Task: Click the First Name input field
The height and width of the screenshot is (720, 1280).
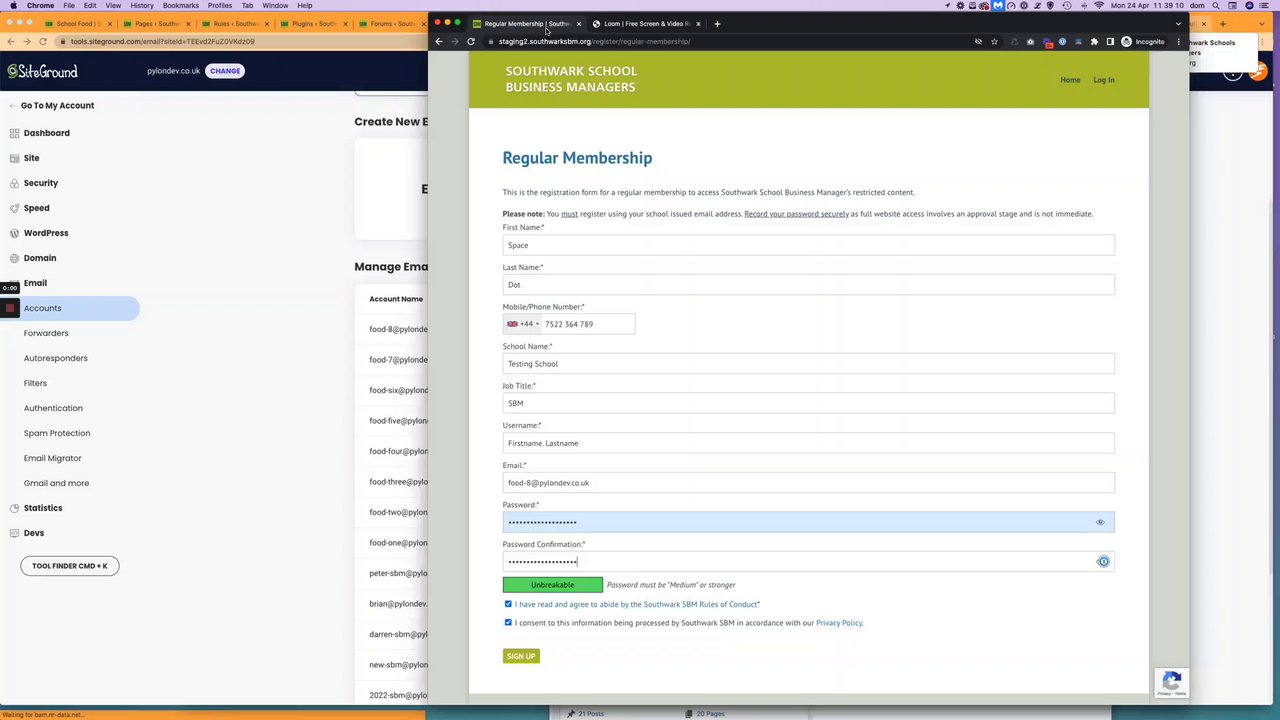Action: [808, 245]
